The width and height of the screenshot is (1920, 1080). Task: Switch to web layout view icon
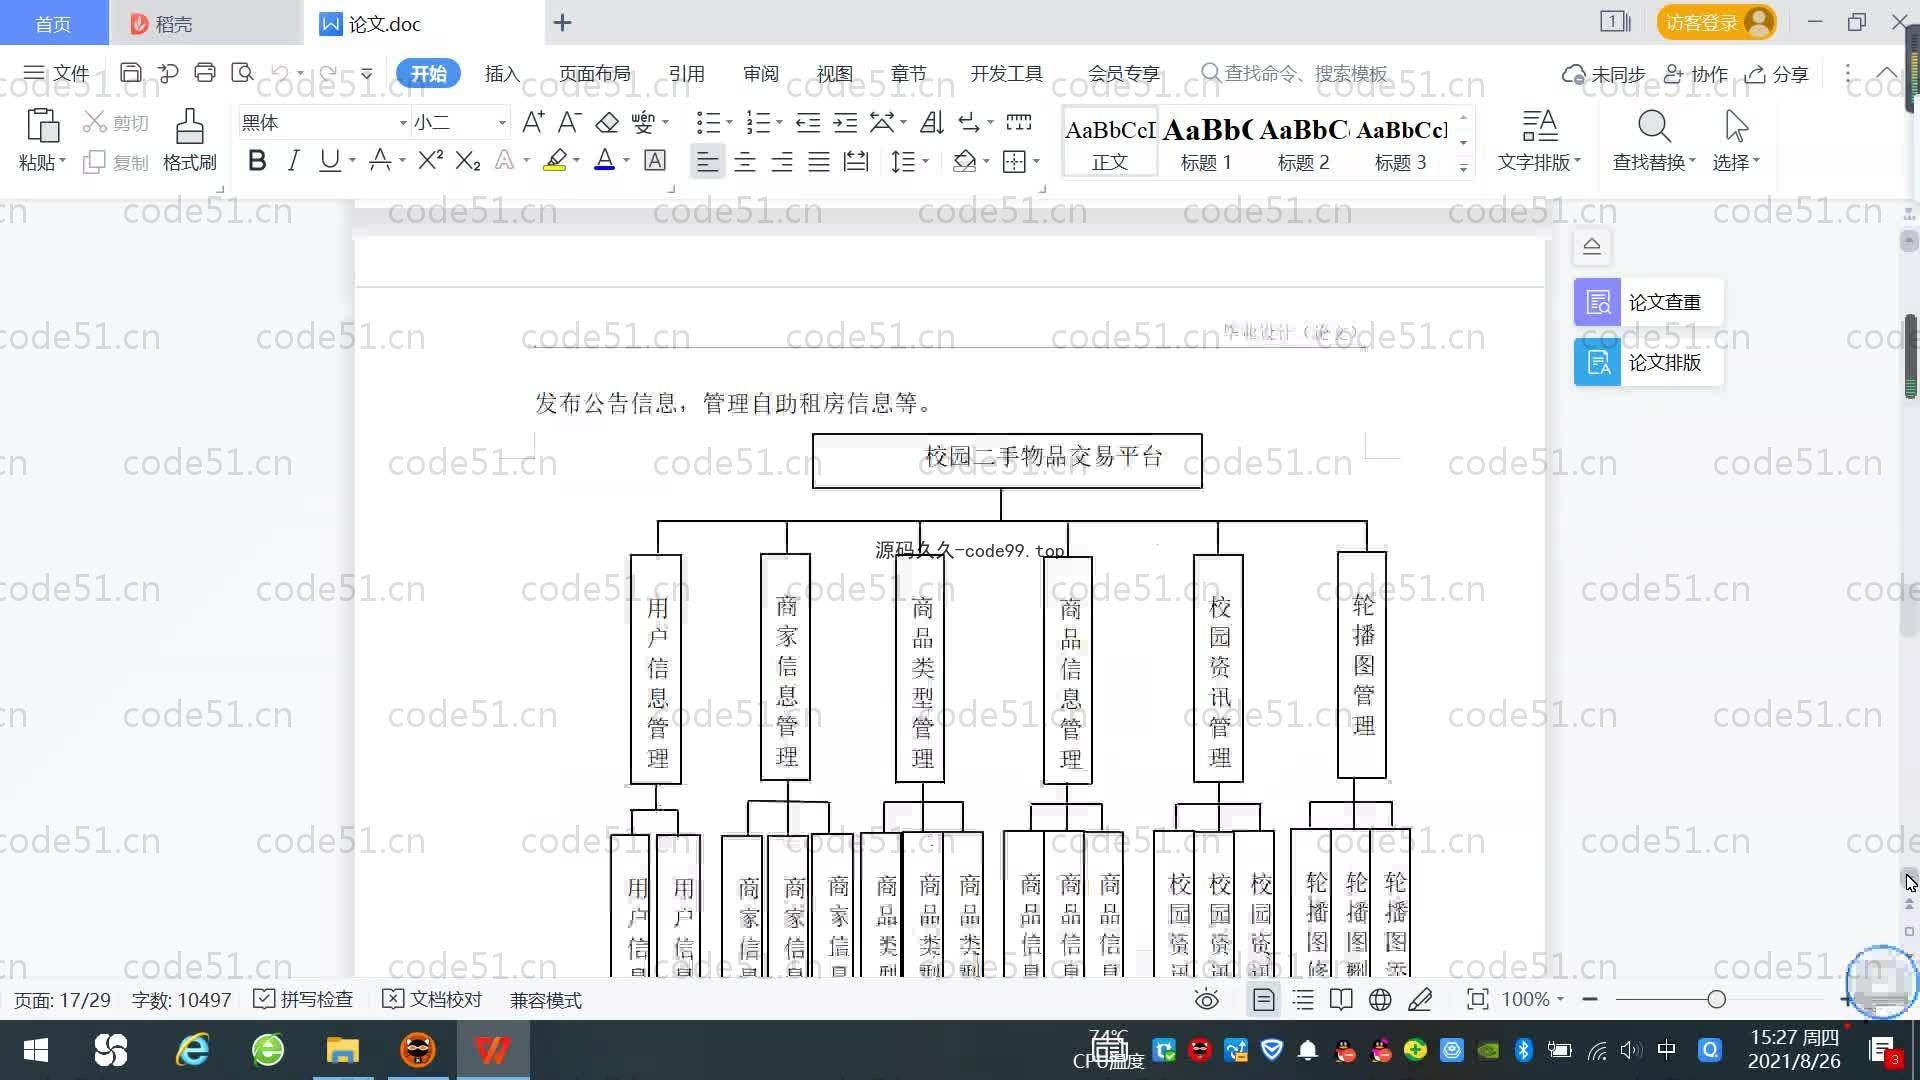(1380, 999)
